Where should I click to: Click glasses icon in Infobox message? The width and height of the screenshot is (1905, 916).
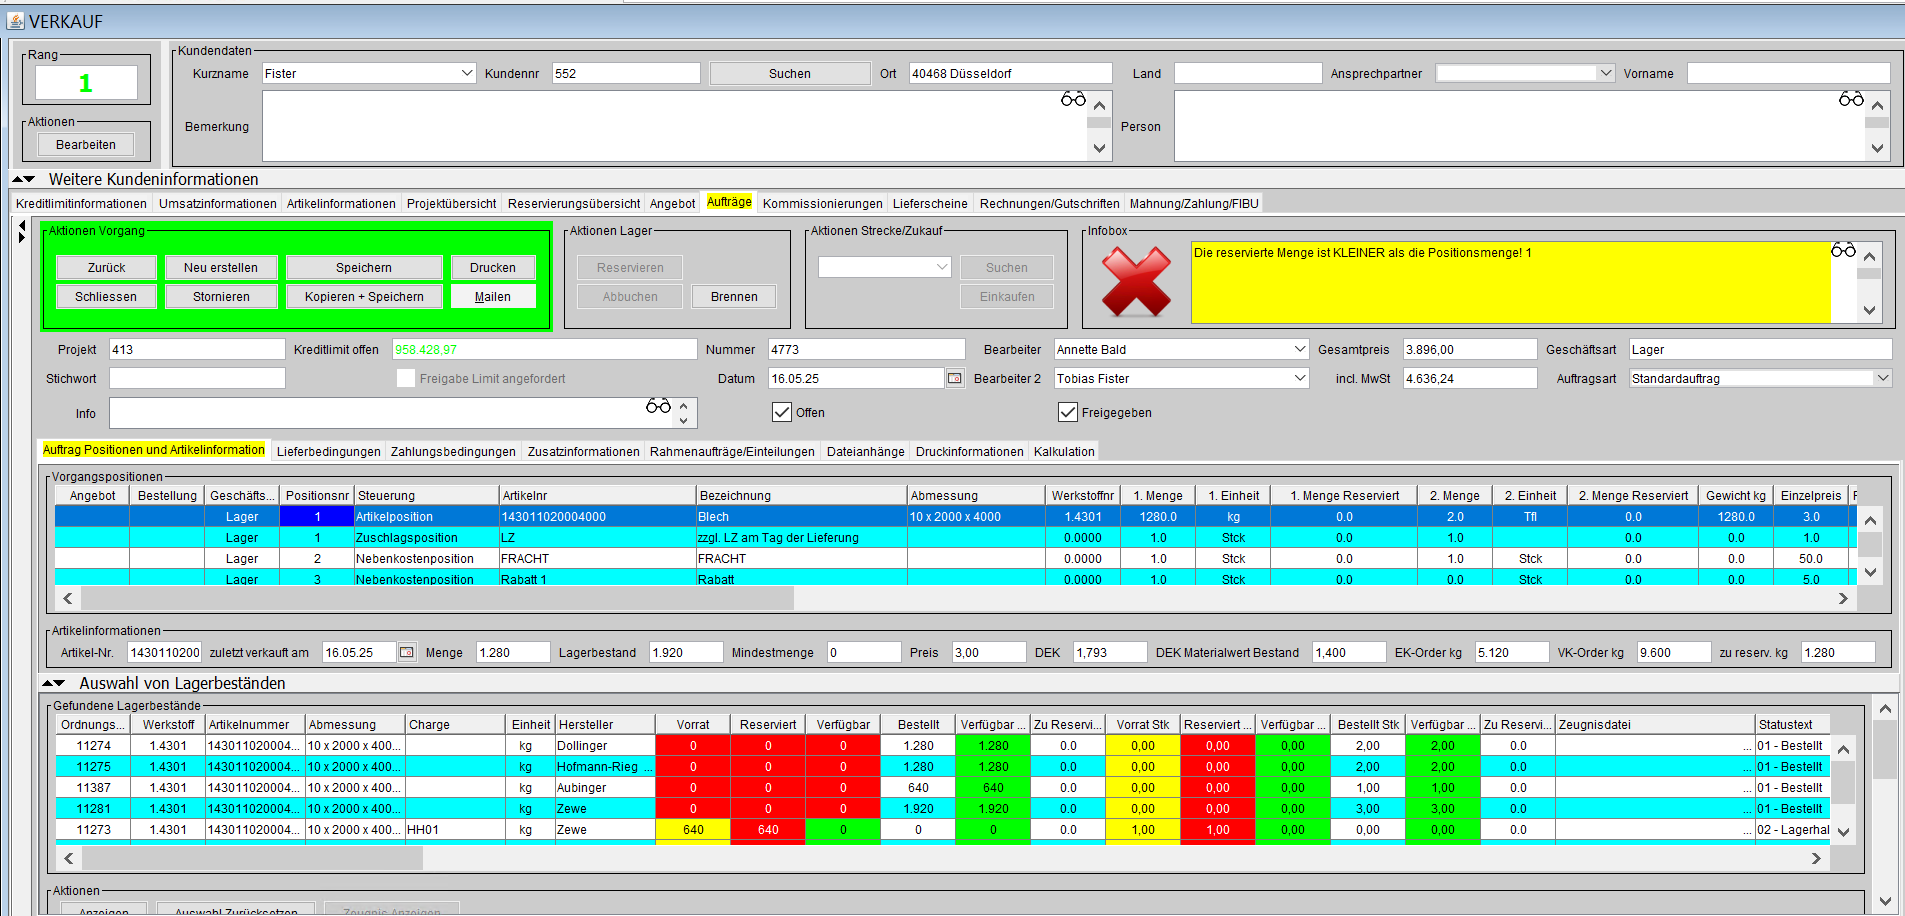click(x=1843, y=250)
